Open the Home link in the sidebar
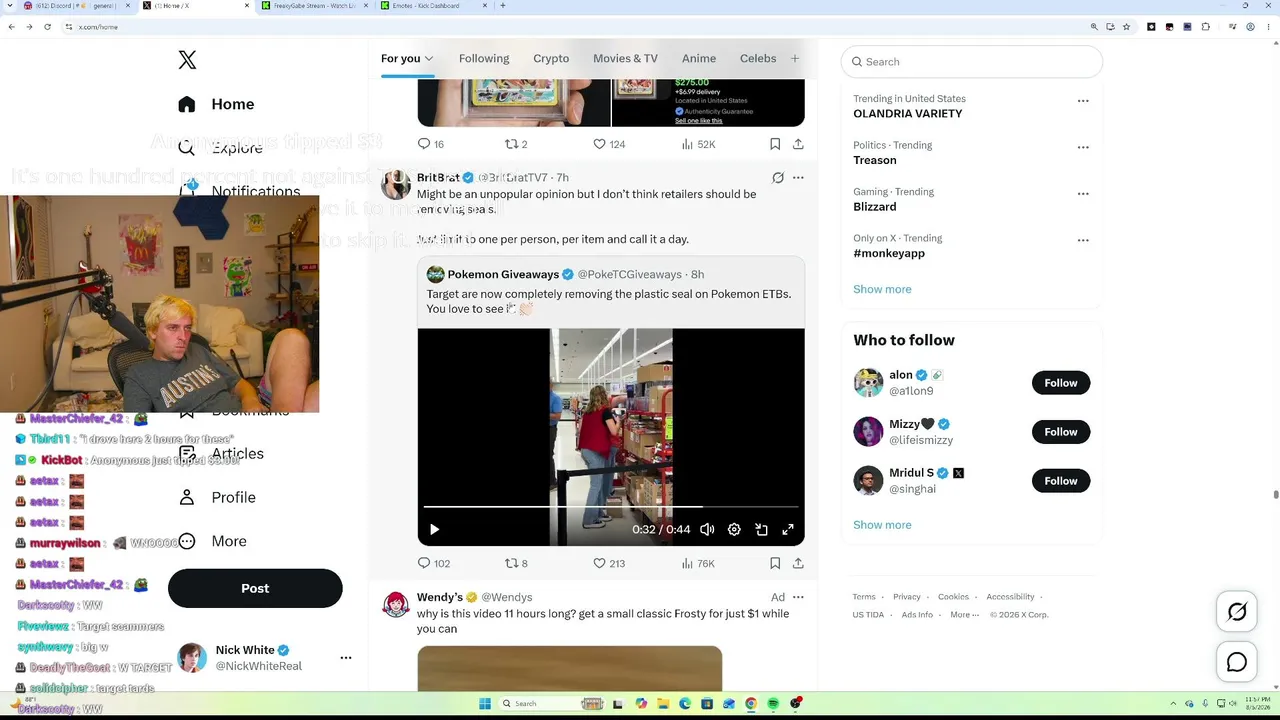1280x720 pixels. 217,104
